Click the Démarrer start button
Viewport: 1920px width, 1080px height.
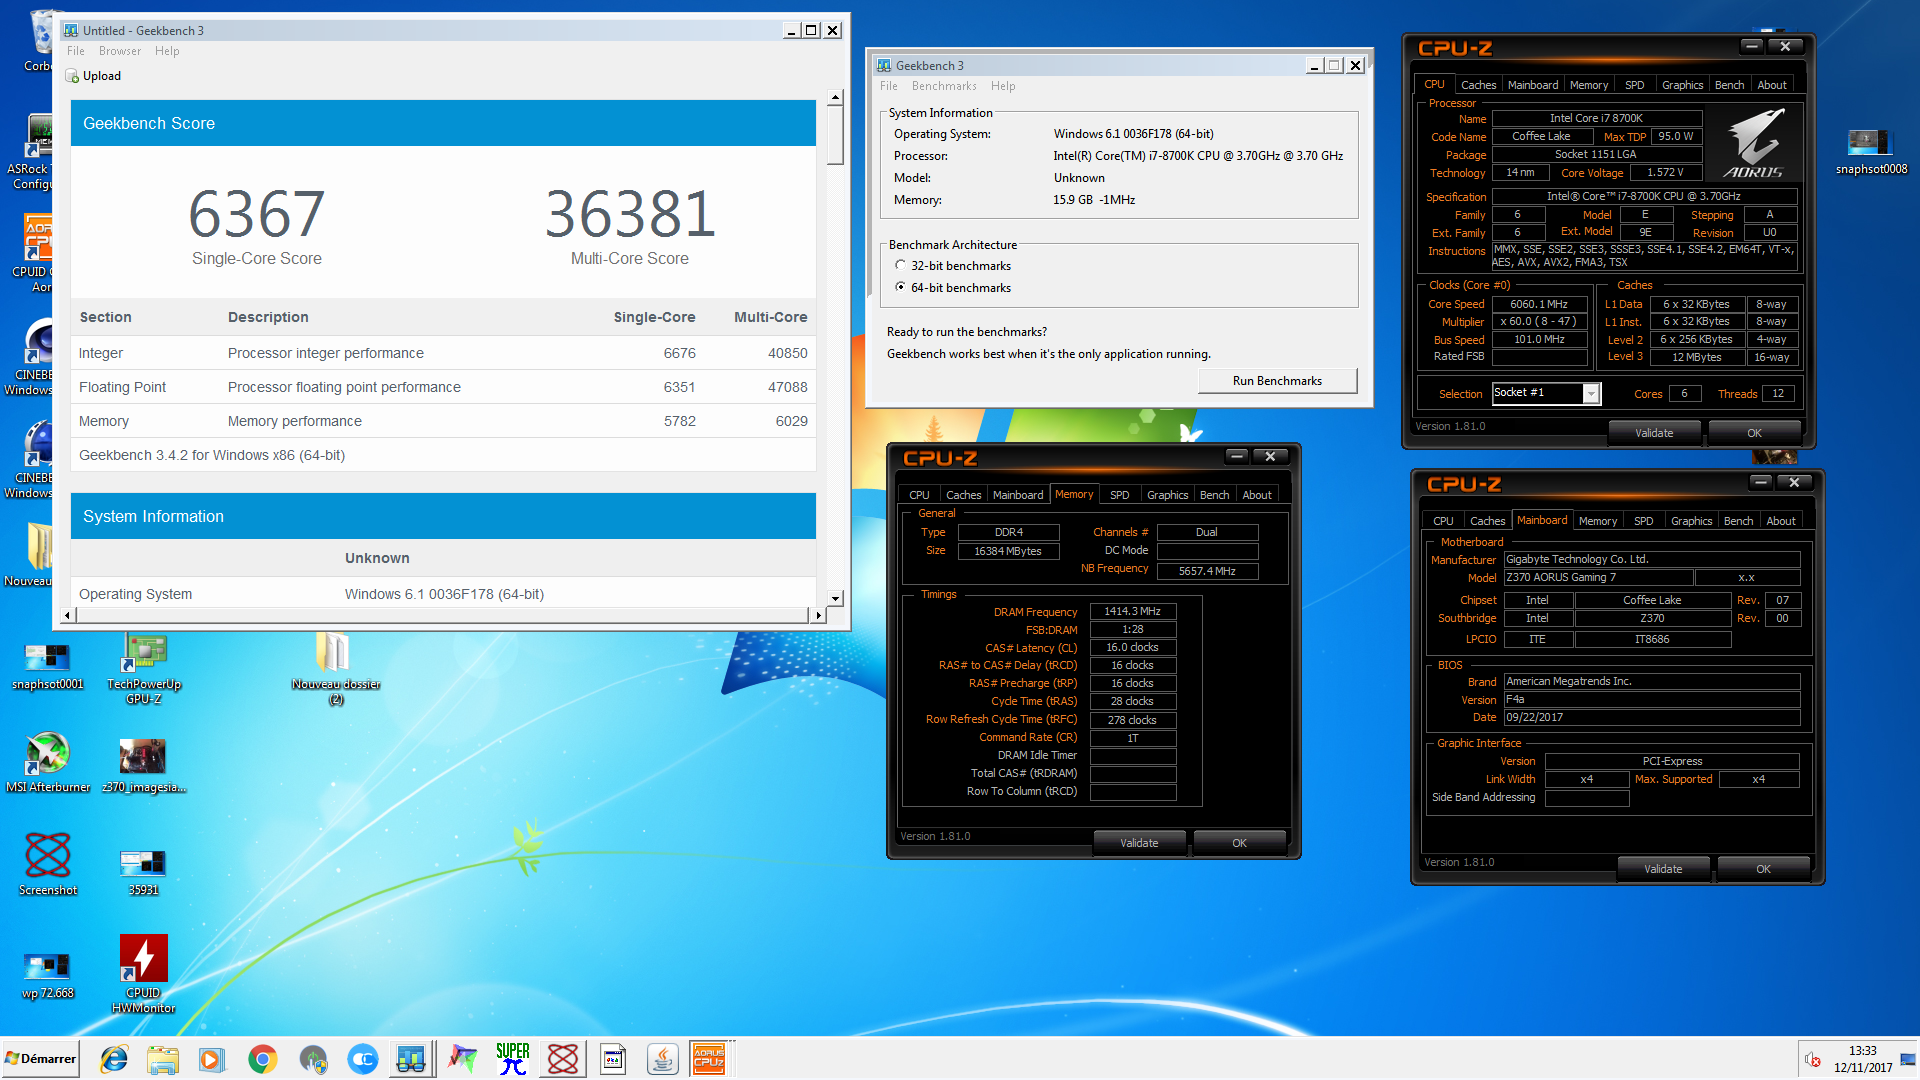(x=40, y=1059)
